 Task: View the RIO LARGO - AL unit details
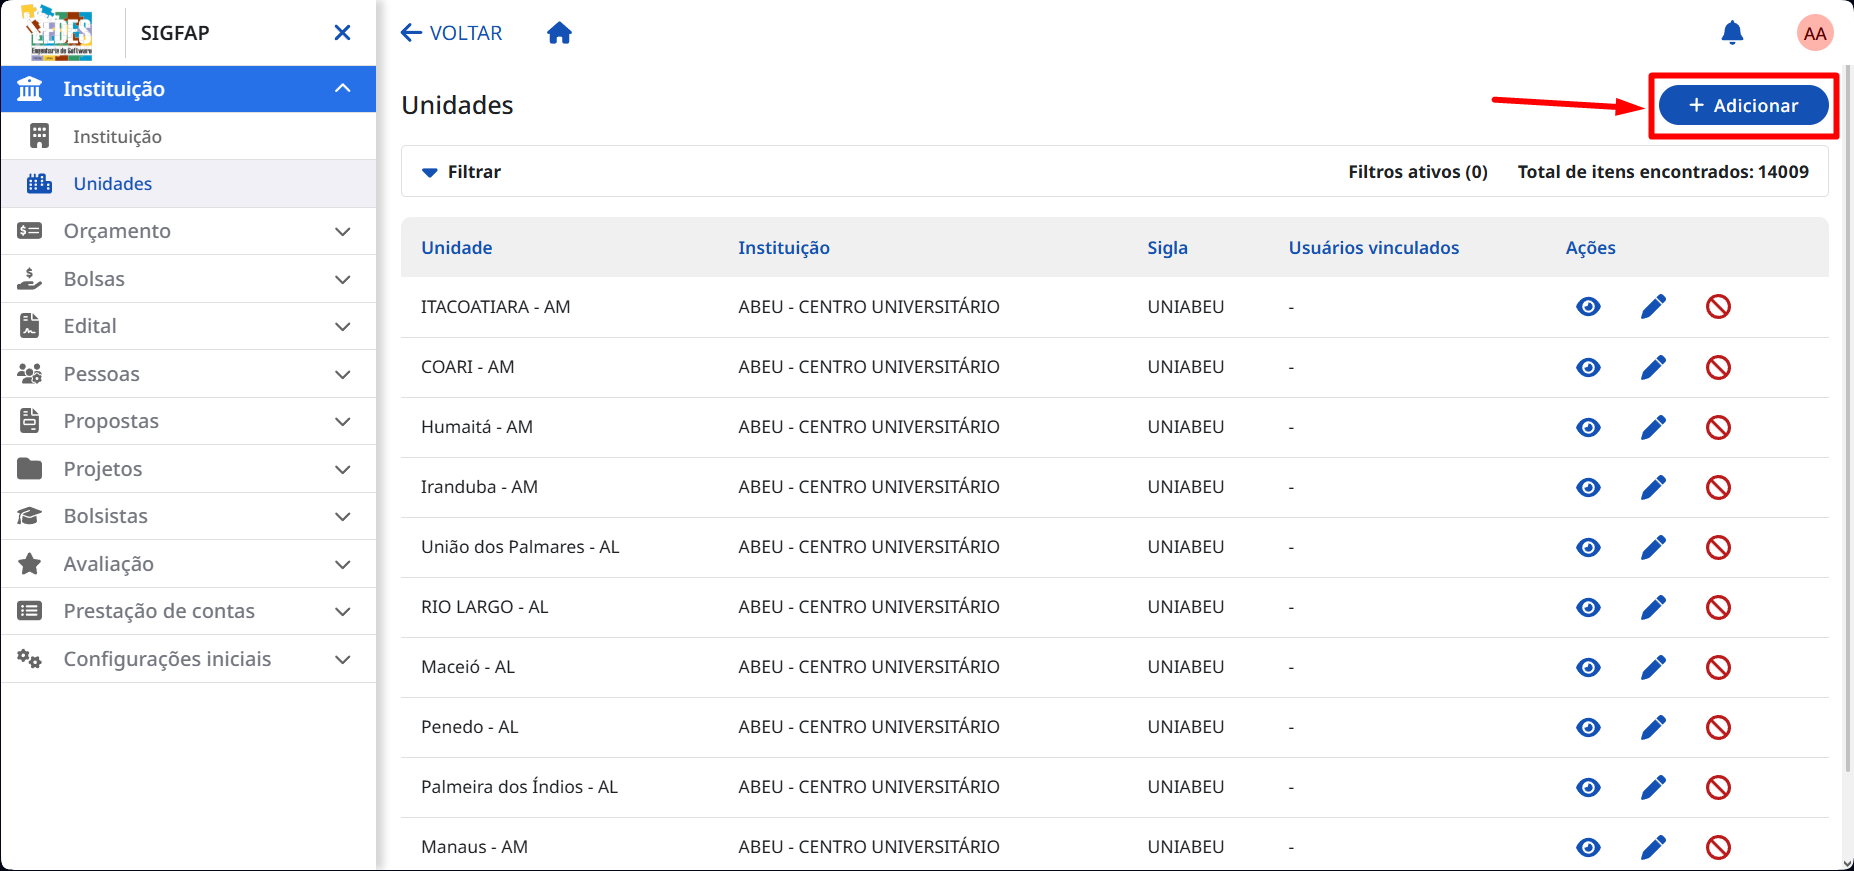(1588, 607)
